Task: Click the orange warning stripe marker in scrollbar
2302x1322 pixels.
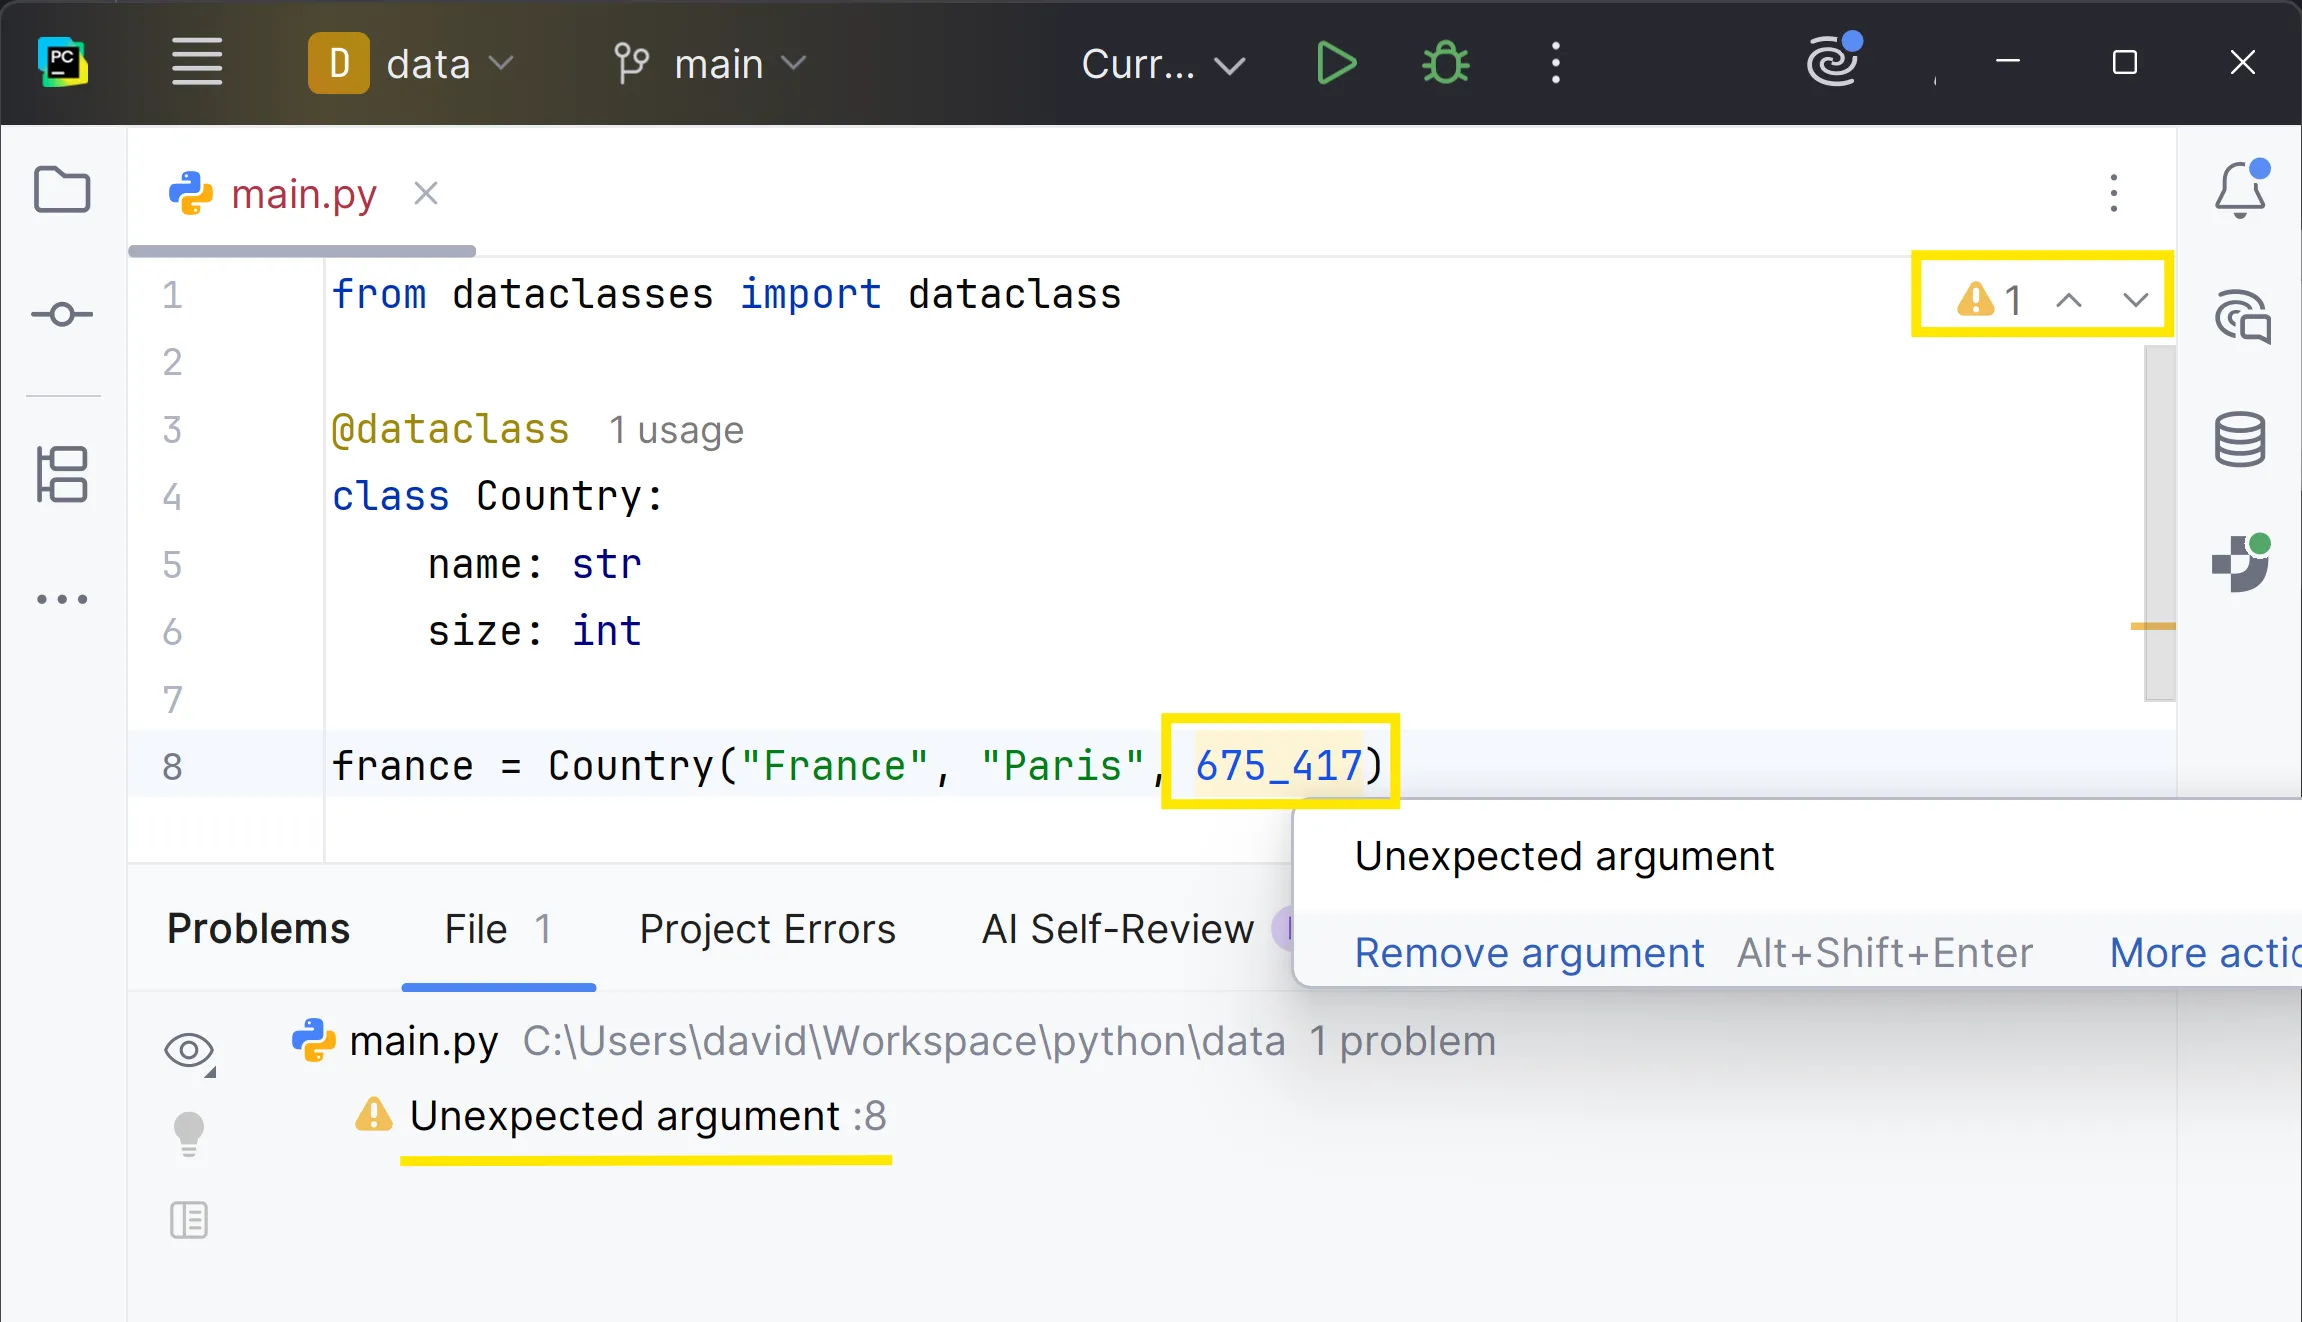Action: coord(2153,627)
